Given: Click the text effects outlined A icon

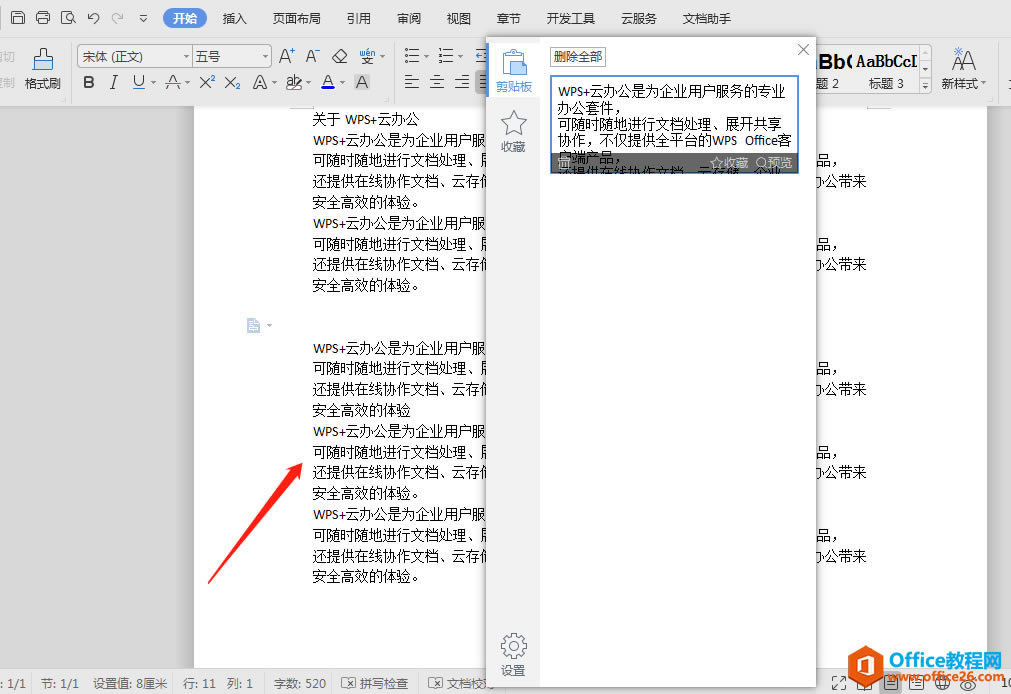Looking at the screenshot, I should (259, 82).
